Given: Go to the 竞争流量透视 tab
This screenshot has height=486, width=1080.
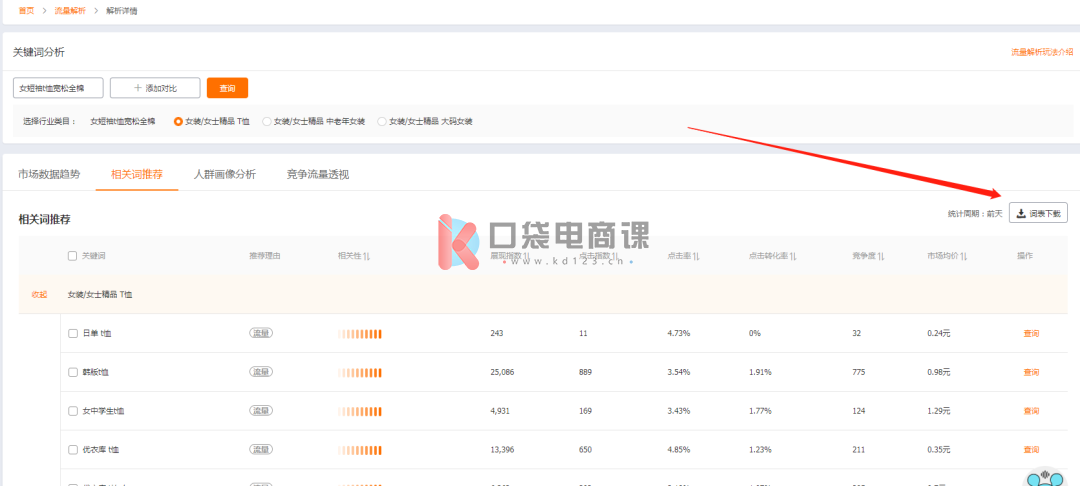Looking at the screenshot, I should coord(317,174).
